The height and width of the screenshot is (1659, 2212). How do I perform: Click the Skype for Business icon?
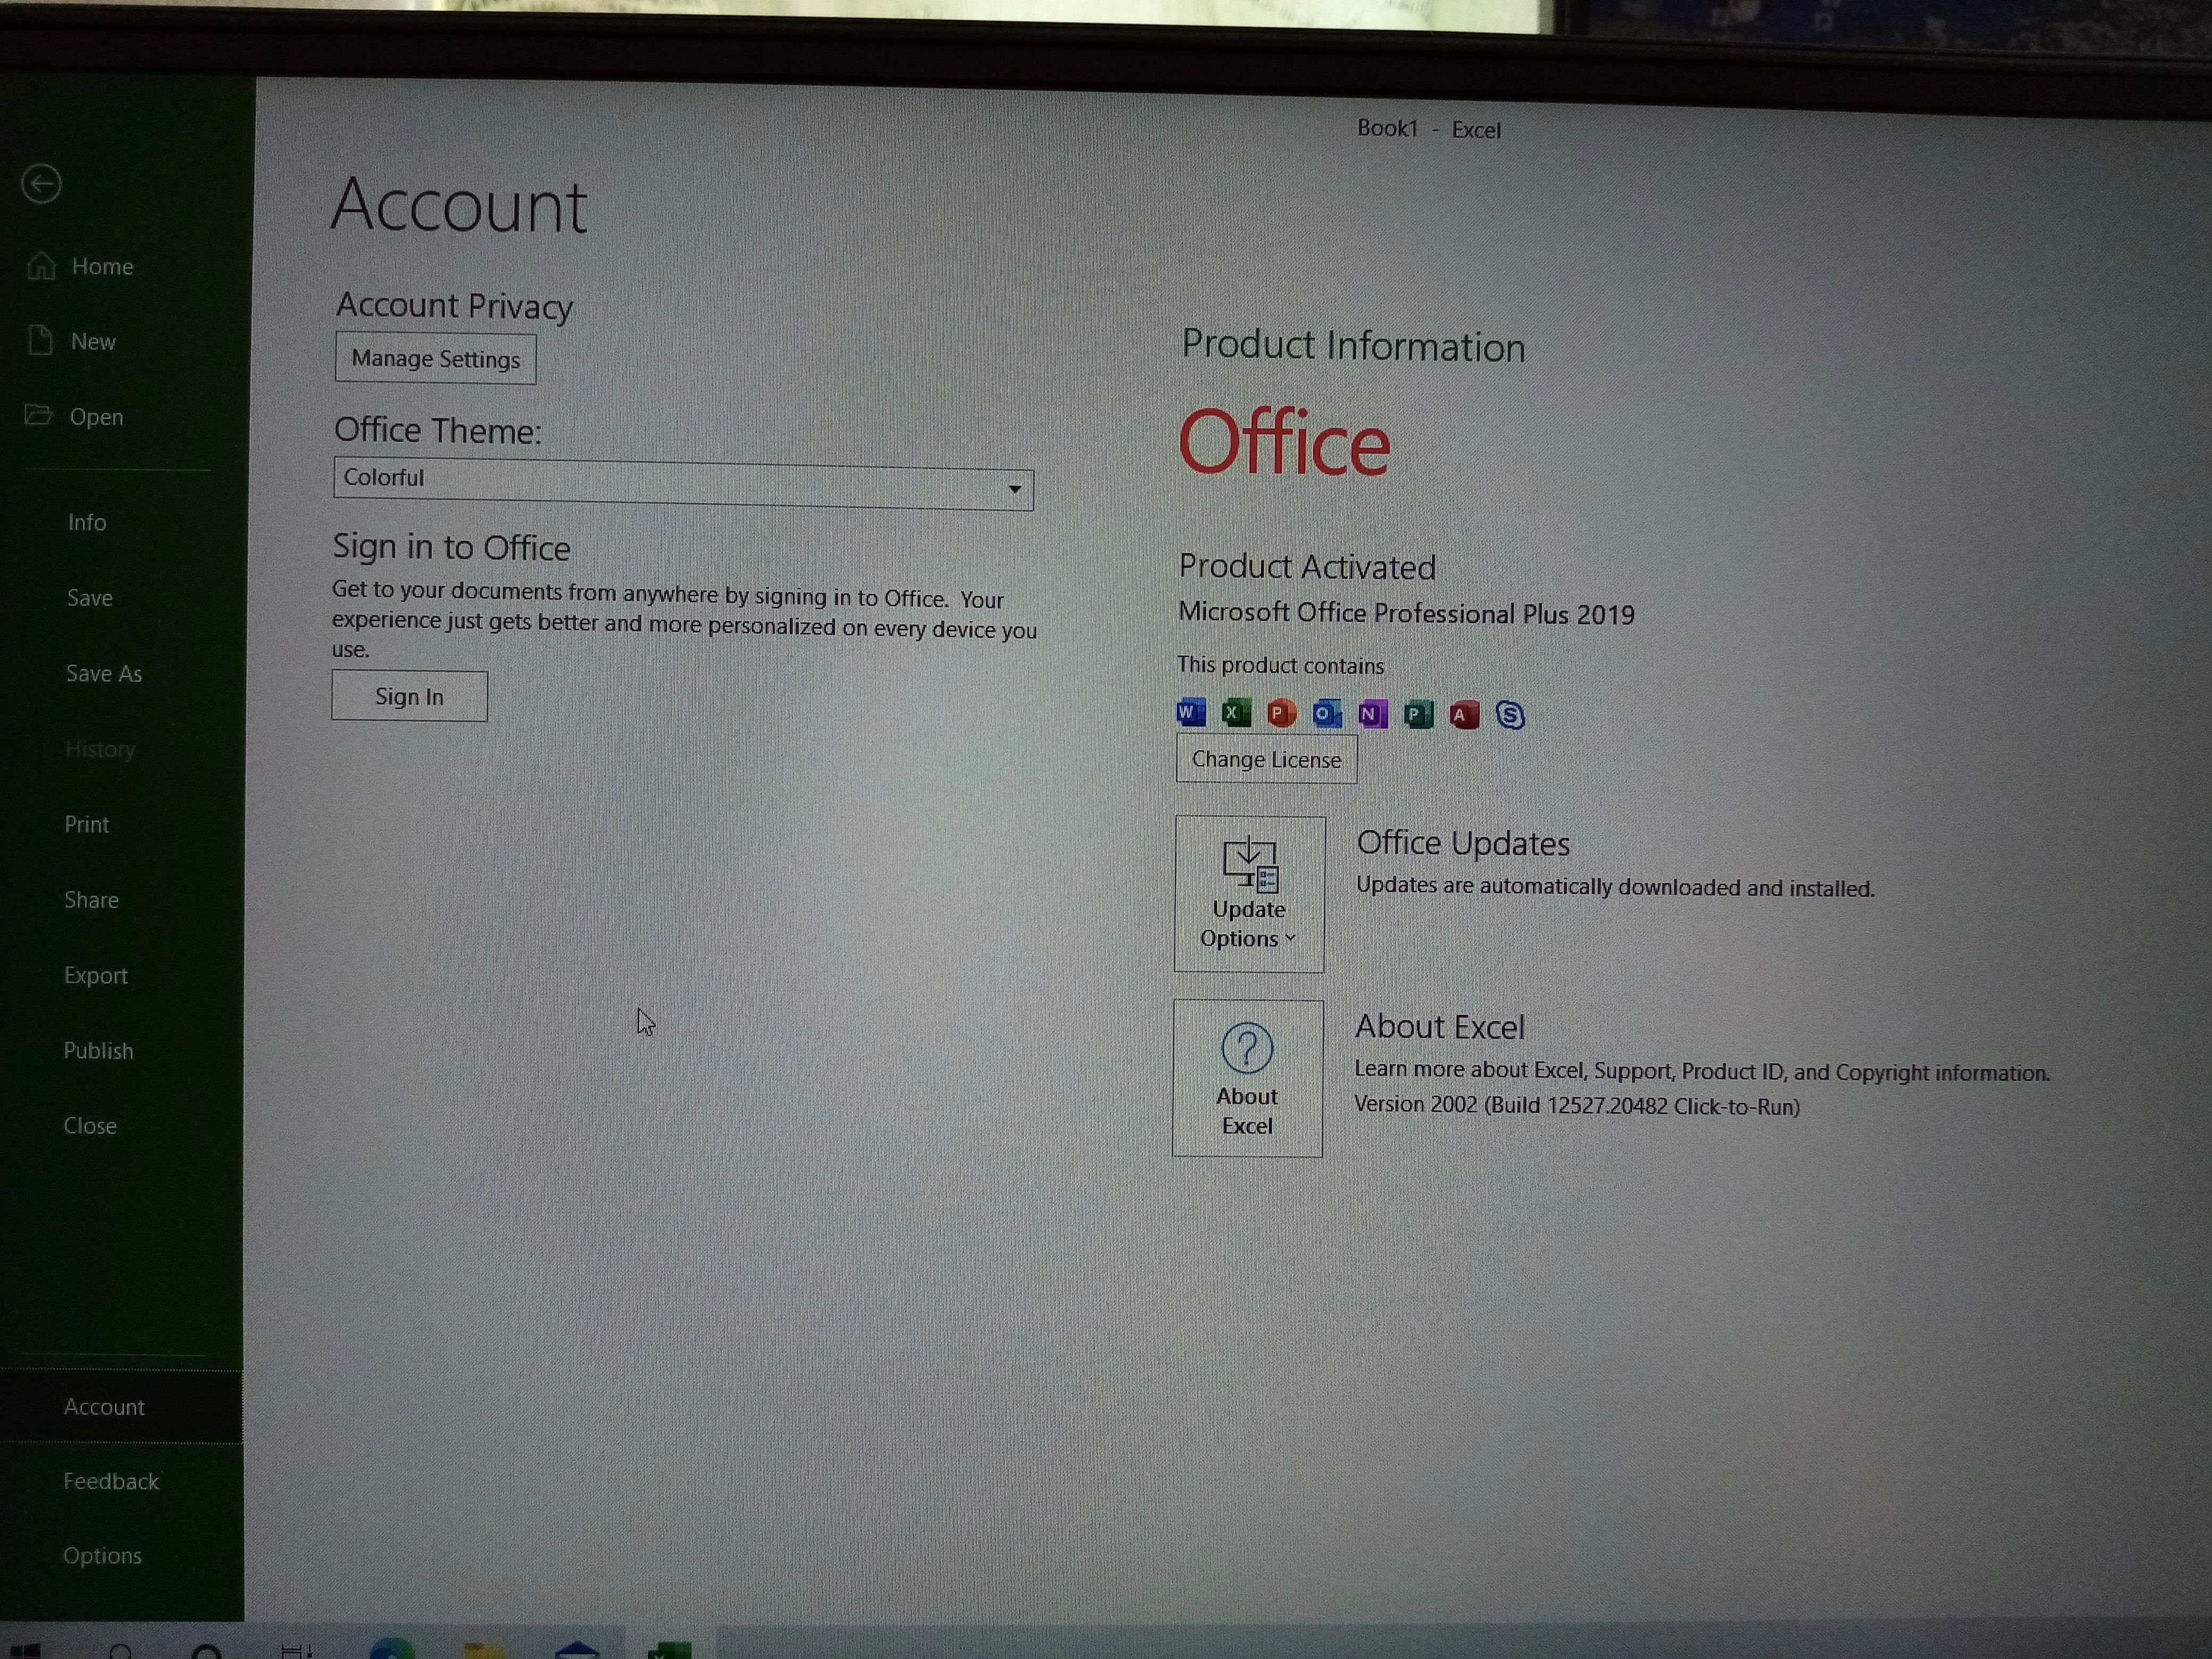pyautogui.click(x=1510, y=716)
